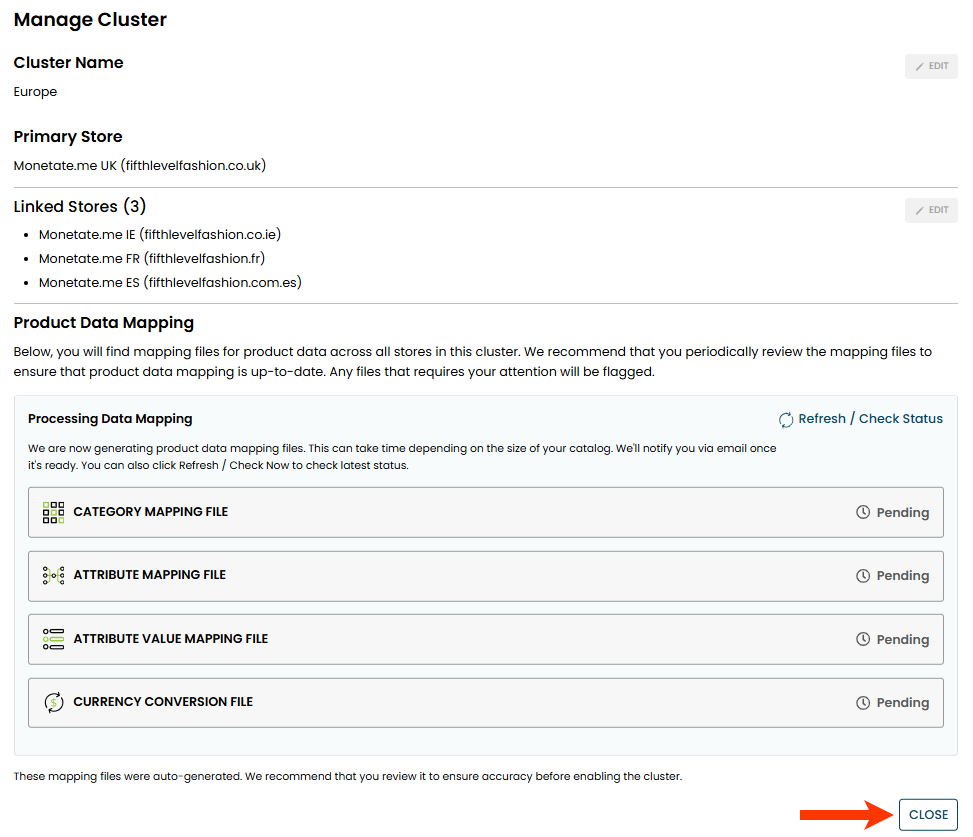This screenshot has width=973, height=837.
Task: Click the refresh arrows icon
Action: click(x=786, y=419)
